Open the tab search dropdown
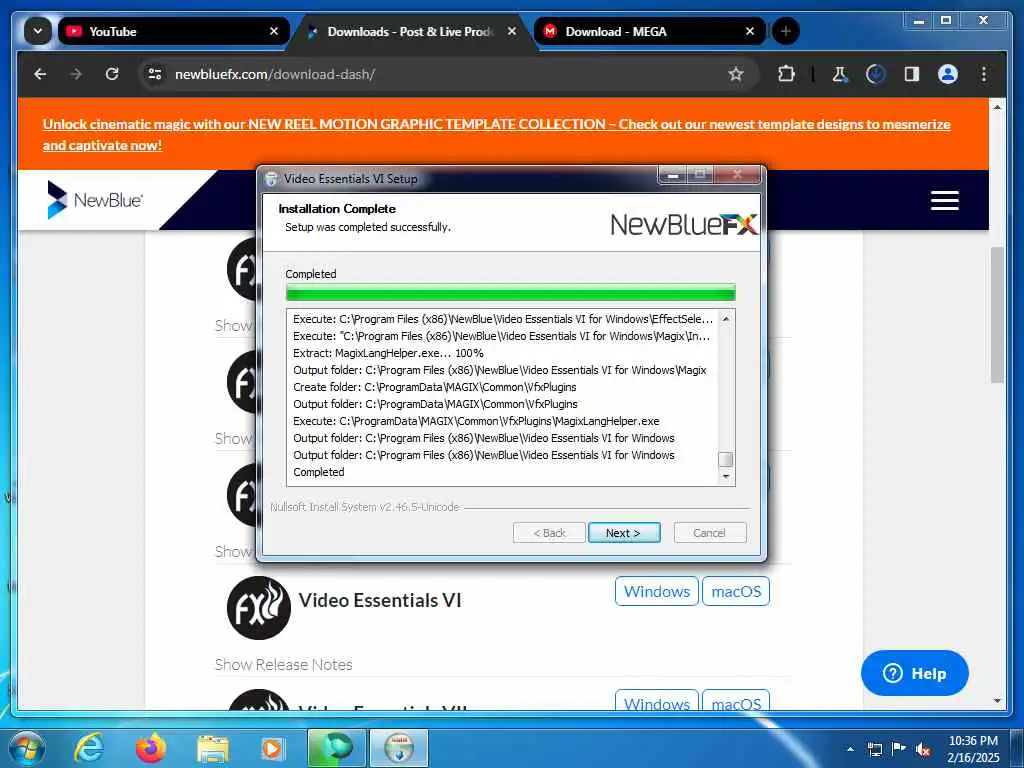Screen dimensions: 1024x768 coord(37,31)
